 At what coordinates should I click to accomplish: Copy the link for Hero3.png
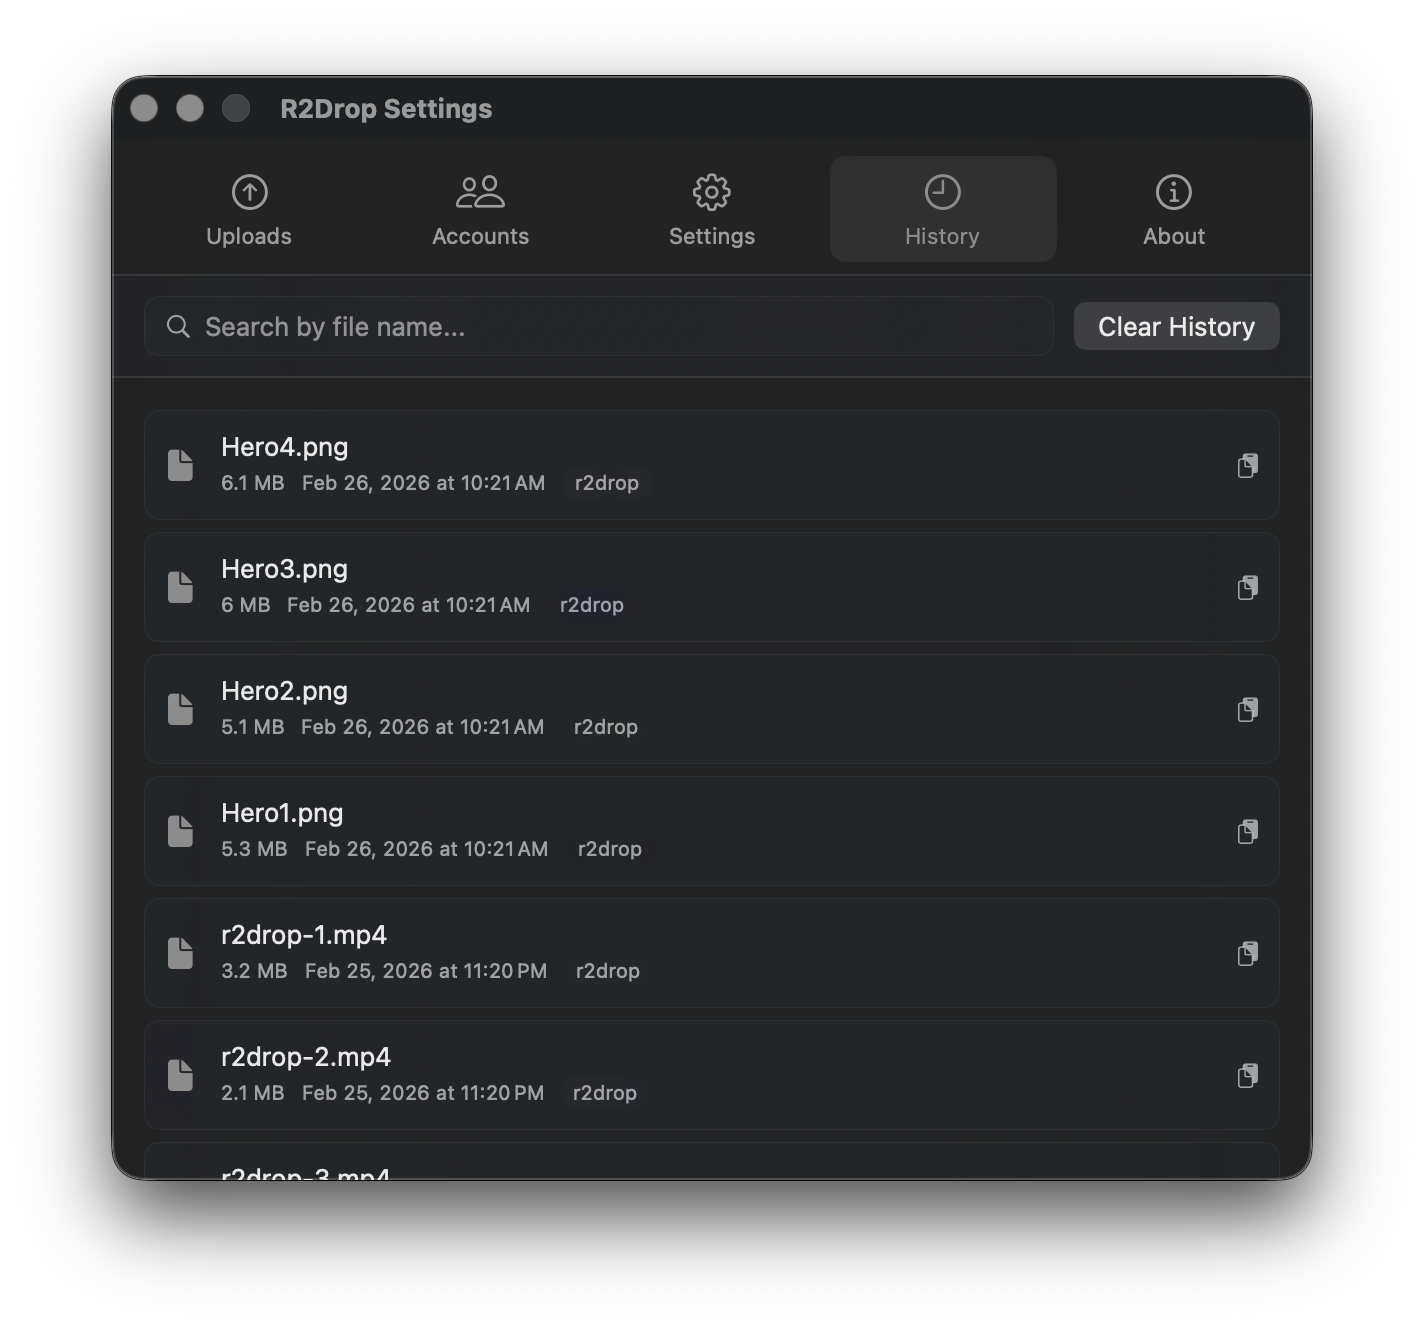point(1247,587)
